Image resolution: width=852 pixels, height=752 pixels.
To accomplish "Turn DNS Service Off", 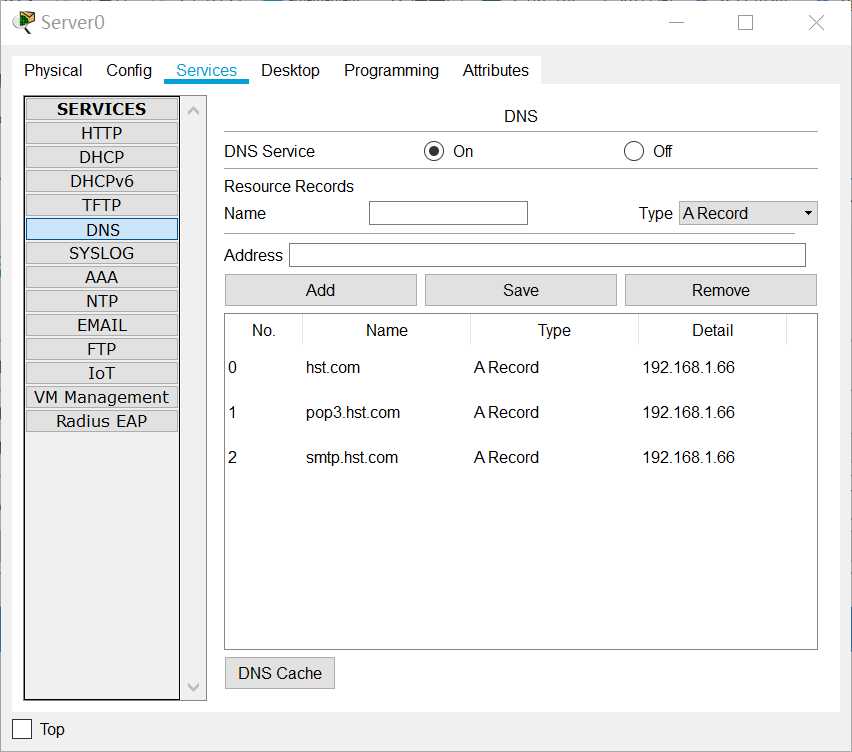I will [634, 151].
